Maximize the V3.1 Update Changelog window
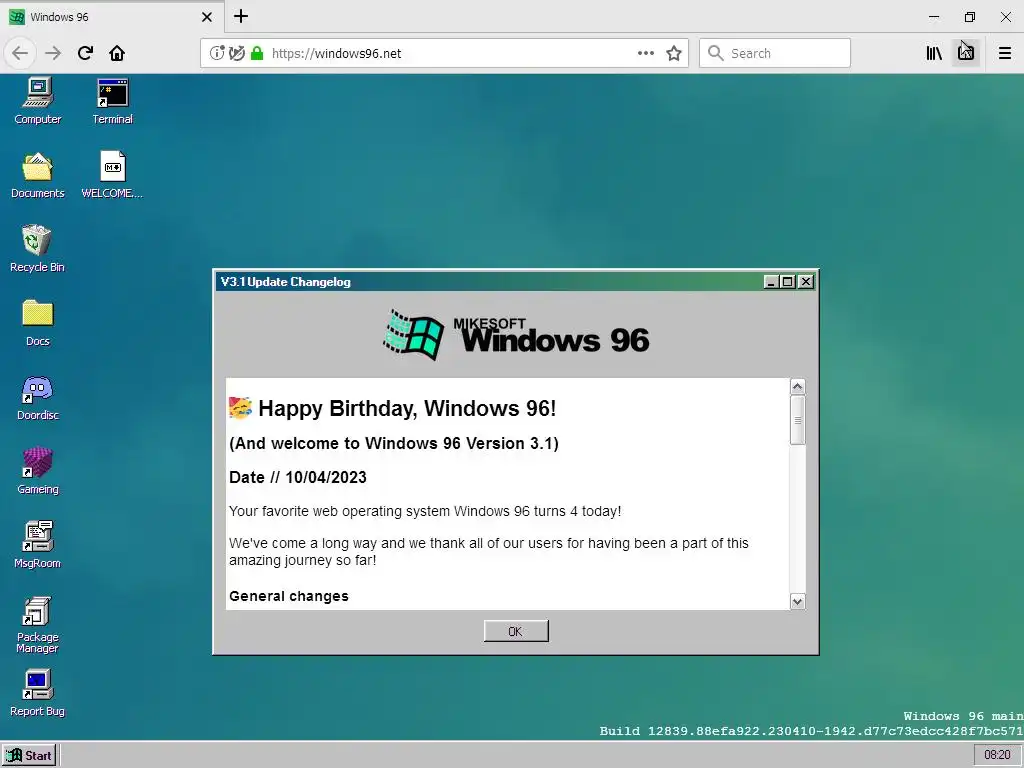1024x768 pixels. click(788, 281)
